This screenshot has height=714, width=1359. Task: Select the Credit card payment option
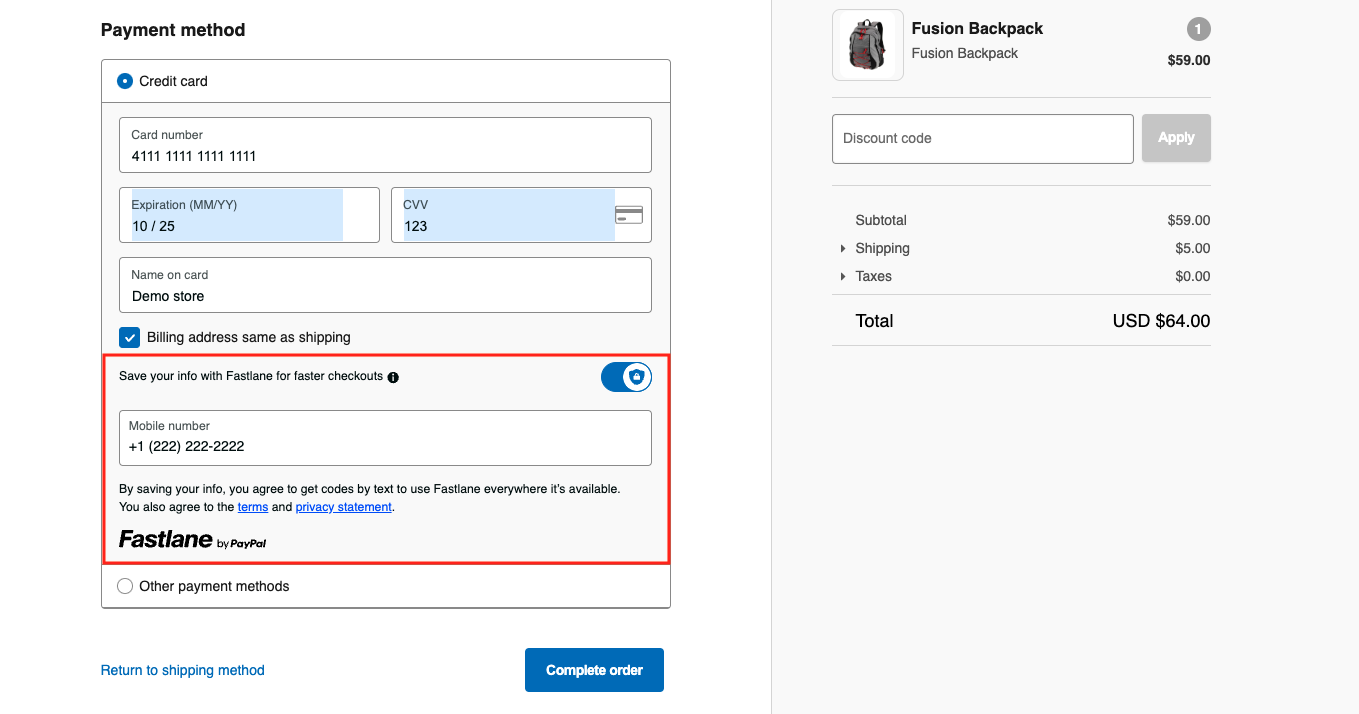(x=124, y=81)
